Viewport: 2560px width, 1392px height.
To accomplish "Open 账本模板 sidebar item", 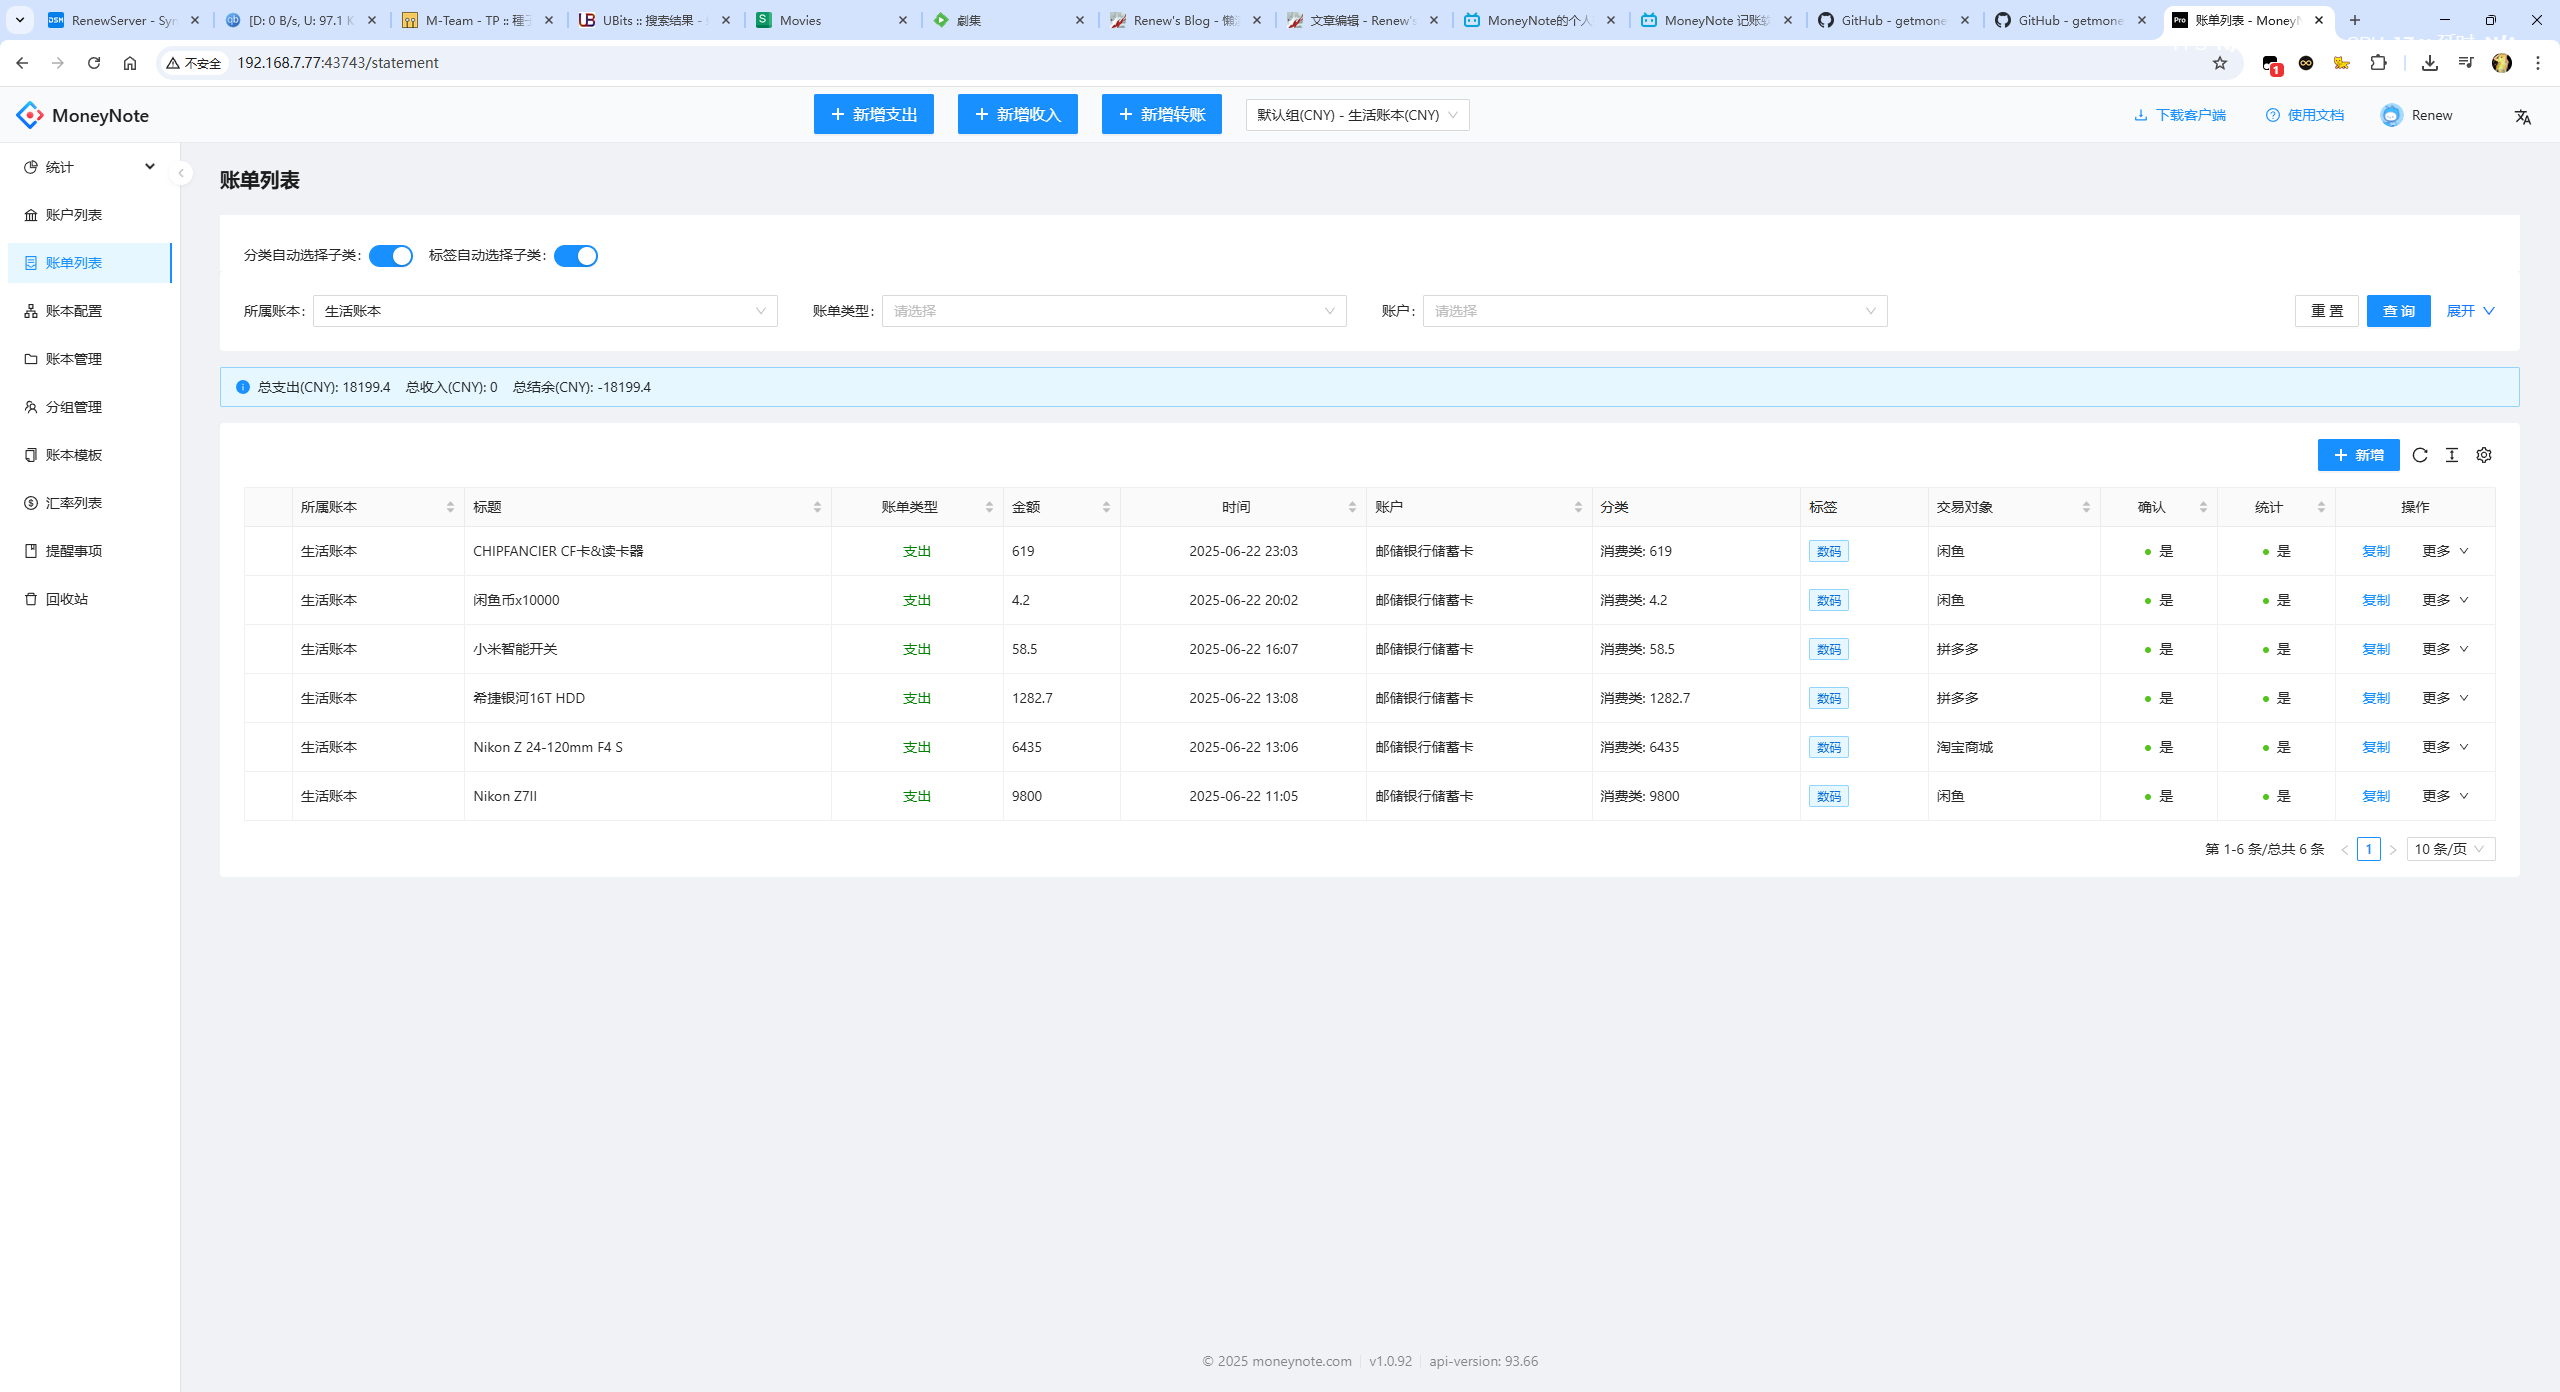I will pos(90,455).
